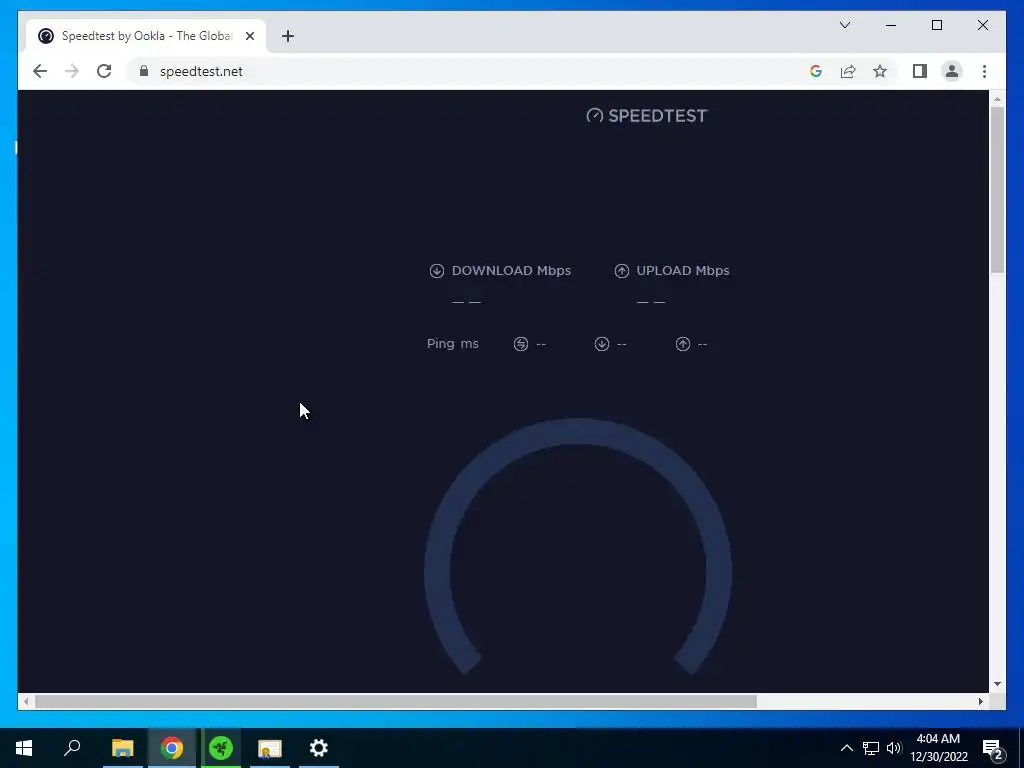This screenshot has height=768, width=1024.
Task: Open File Explorer from taskbar
Action: (122, 748)
